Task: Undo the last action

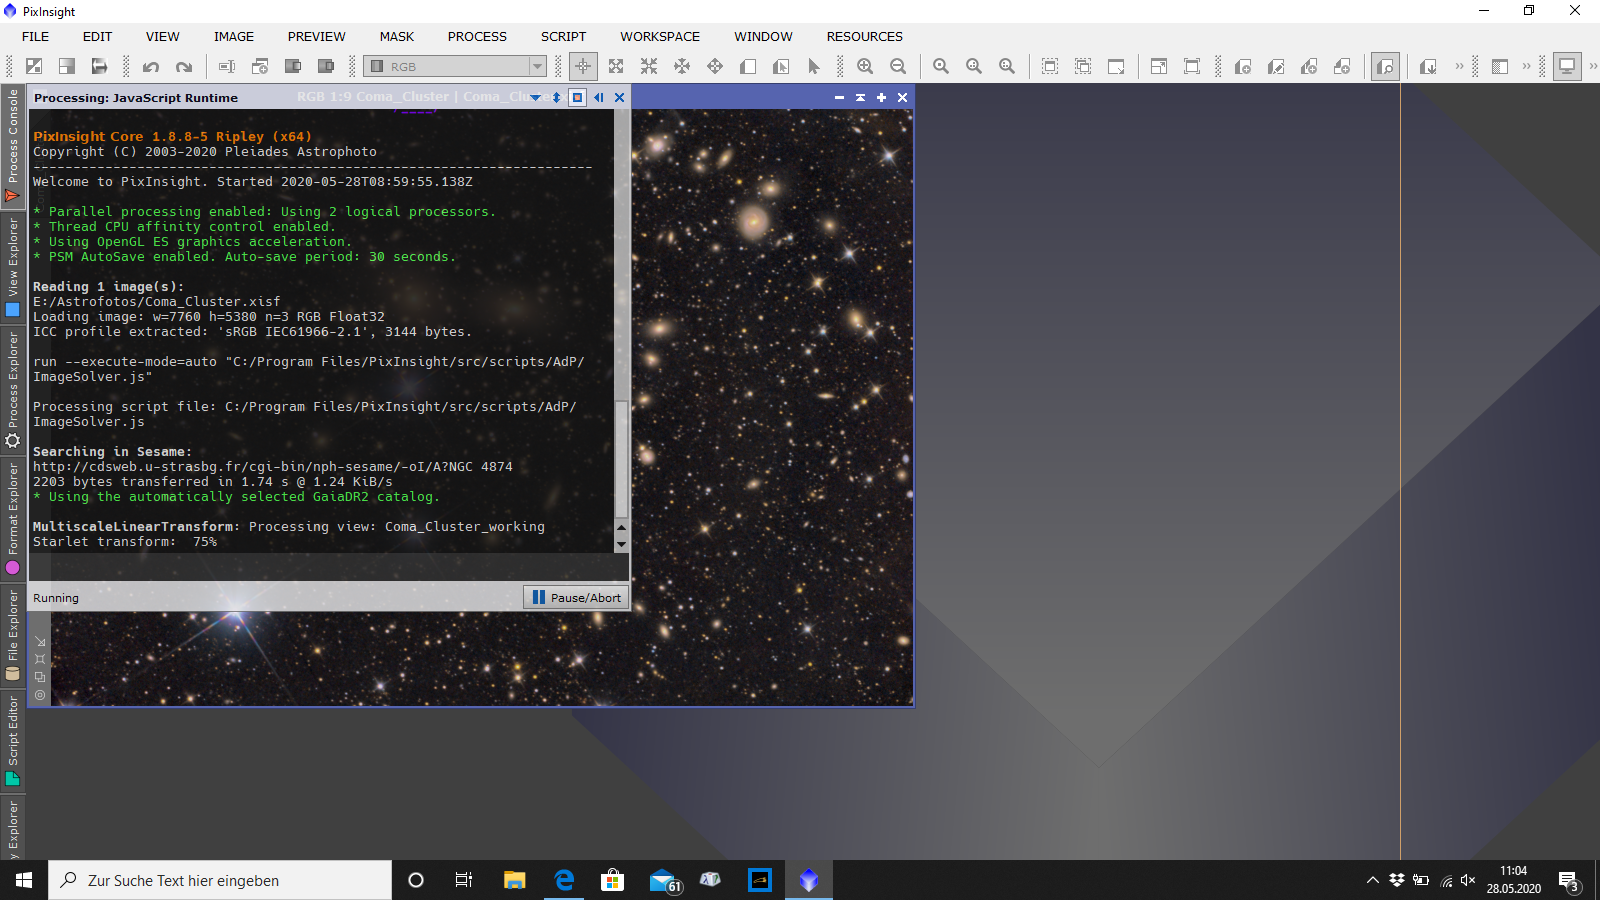Action: (151, 66)
